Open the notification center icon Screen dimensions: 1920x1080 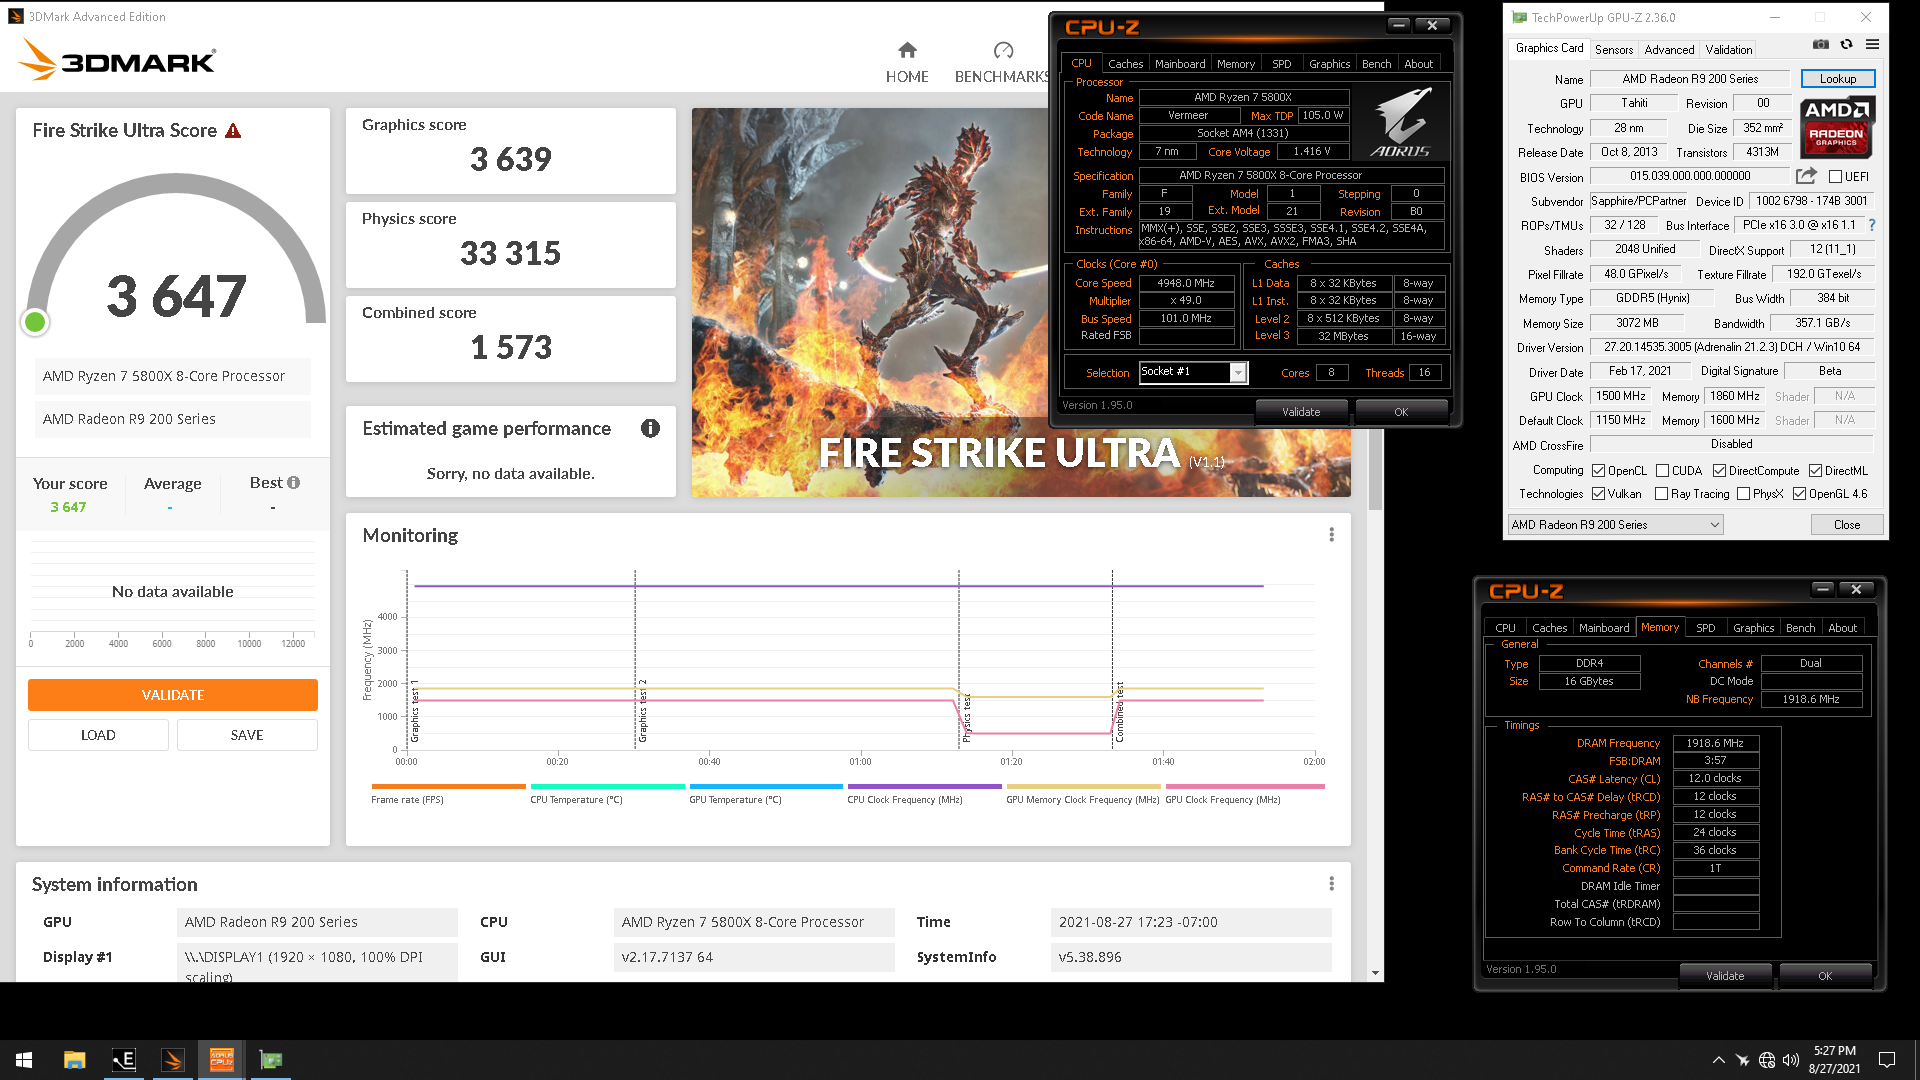tap(1887, 1060)
